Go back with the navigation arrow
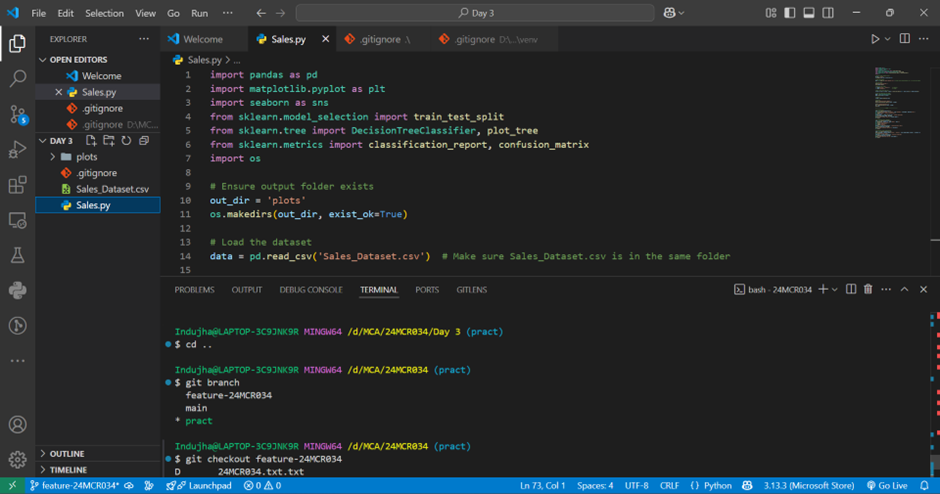Image resolution: width=940 pixels, height=494 pixels. tap(261, 13)
